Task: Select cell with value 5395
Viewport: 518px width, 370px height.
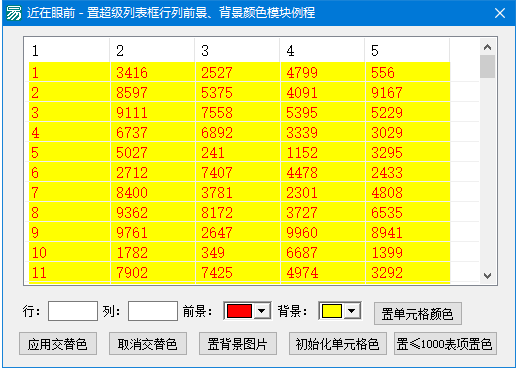Action: coord(322,112)
